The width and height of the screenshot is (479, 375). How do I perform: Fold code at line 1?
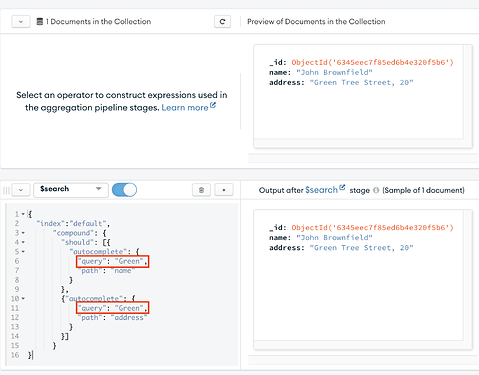click(23, 214)
